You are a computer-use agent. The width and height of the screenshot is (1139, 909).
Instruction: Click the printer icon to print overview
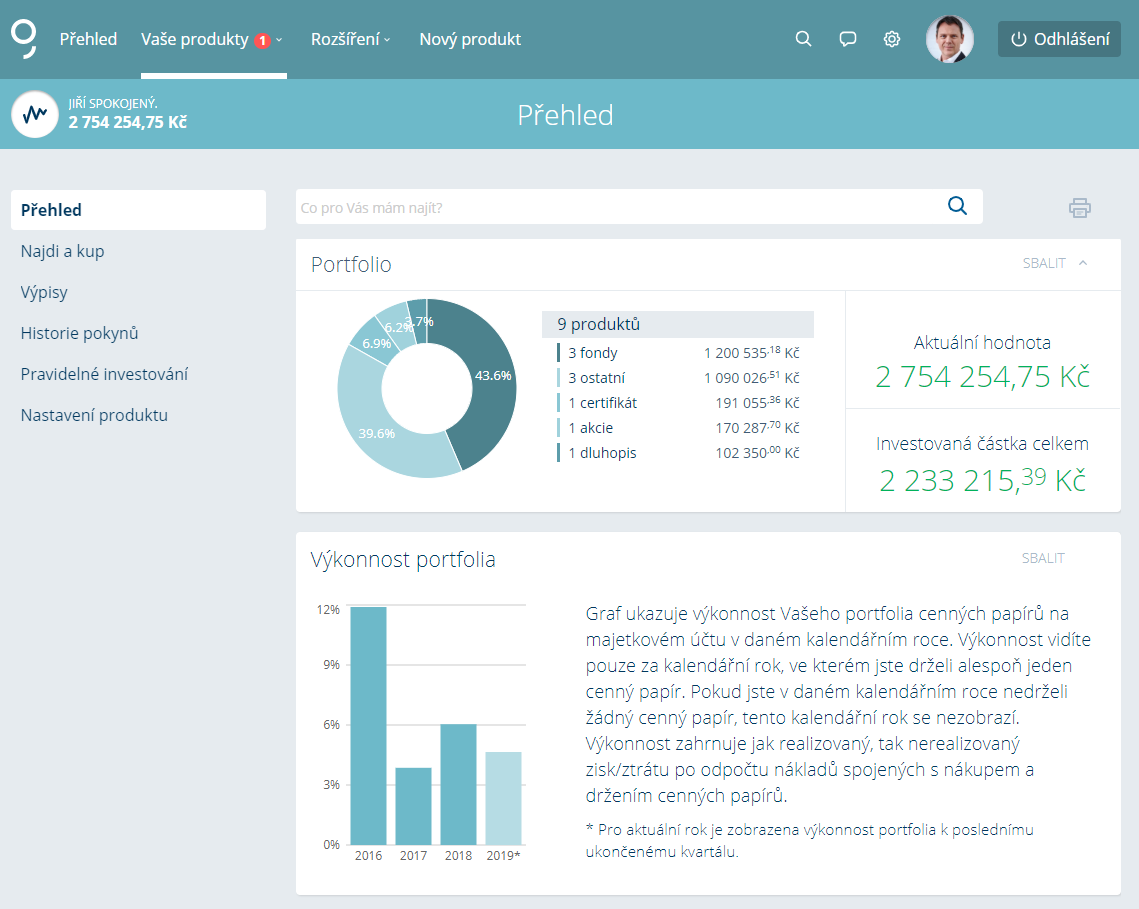pos(1079,208)
